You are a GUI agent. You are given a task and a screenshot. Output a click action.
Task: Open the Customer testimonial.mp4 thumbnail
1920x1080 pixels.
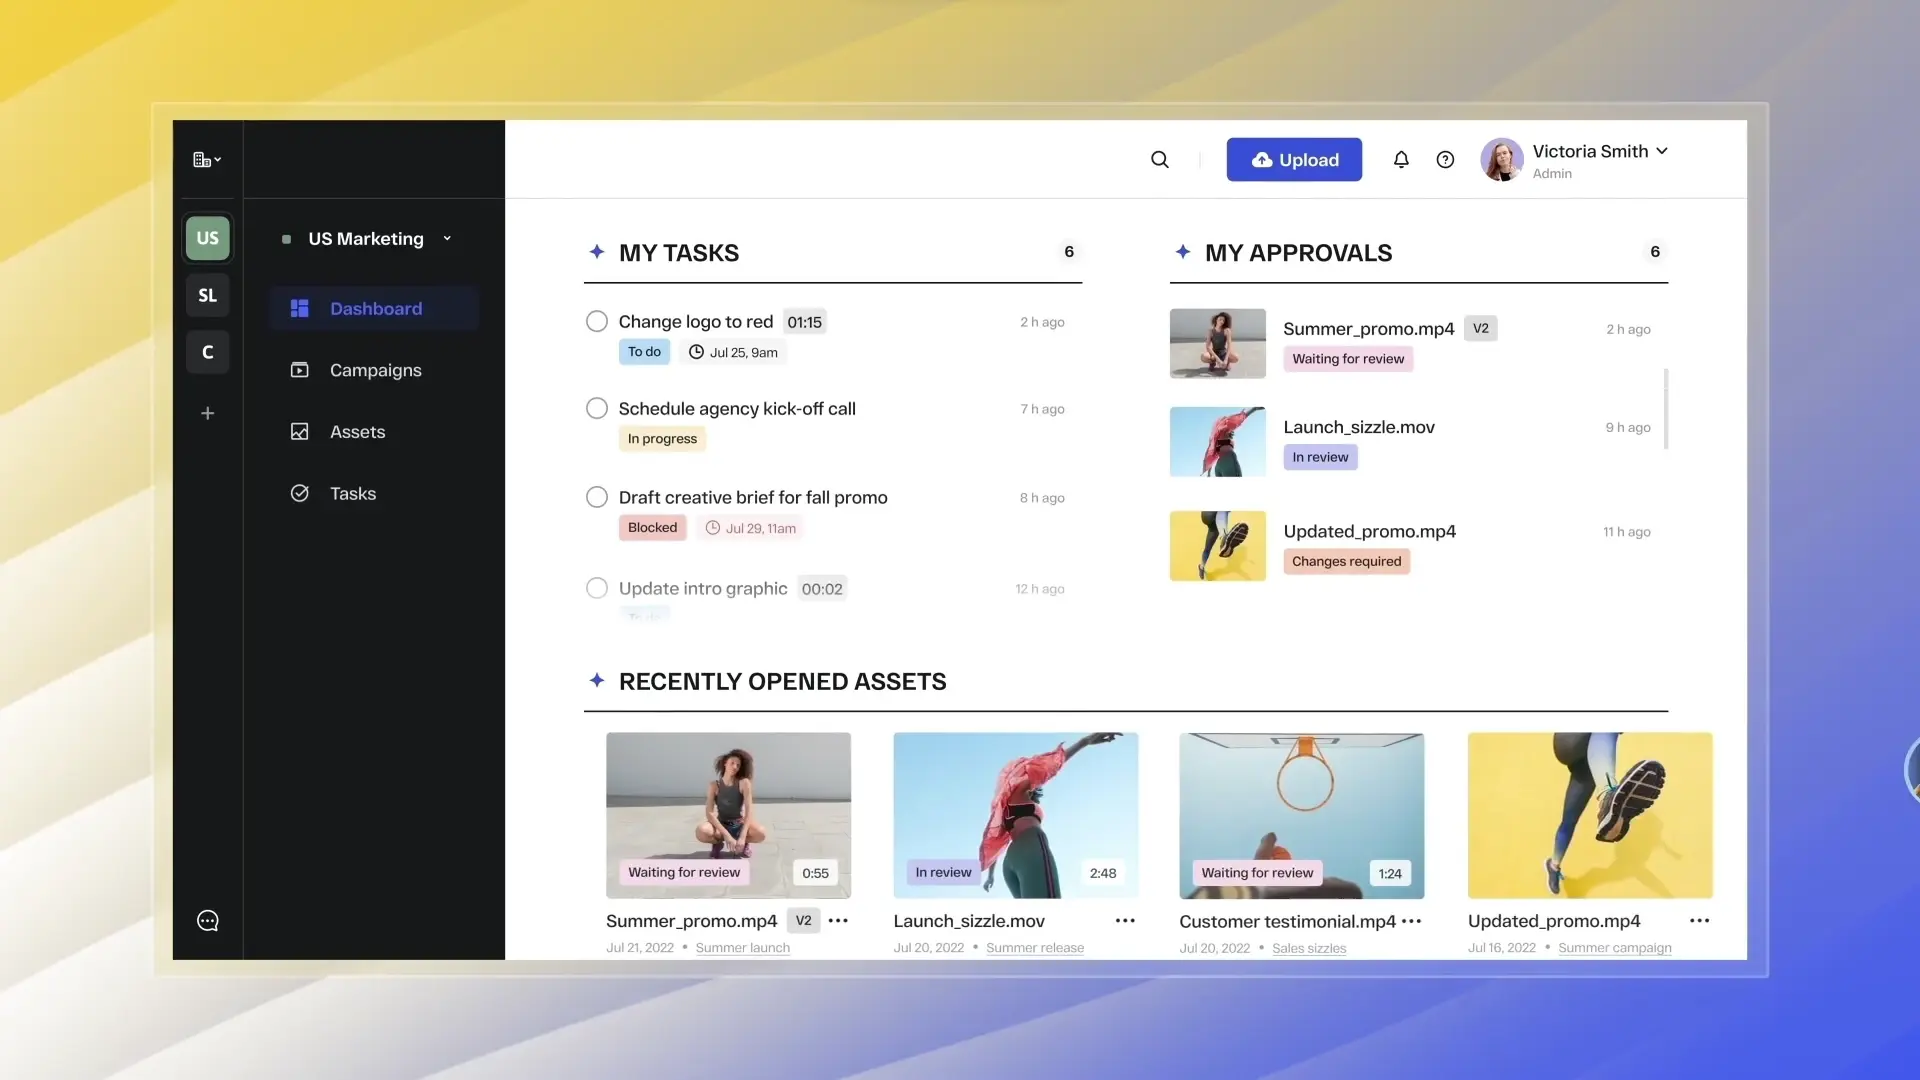pyautogui.click(x=1301, y=815)
